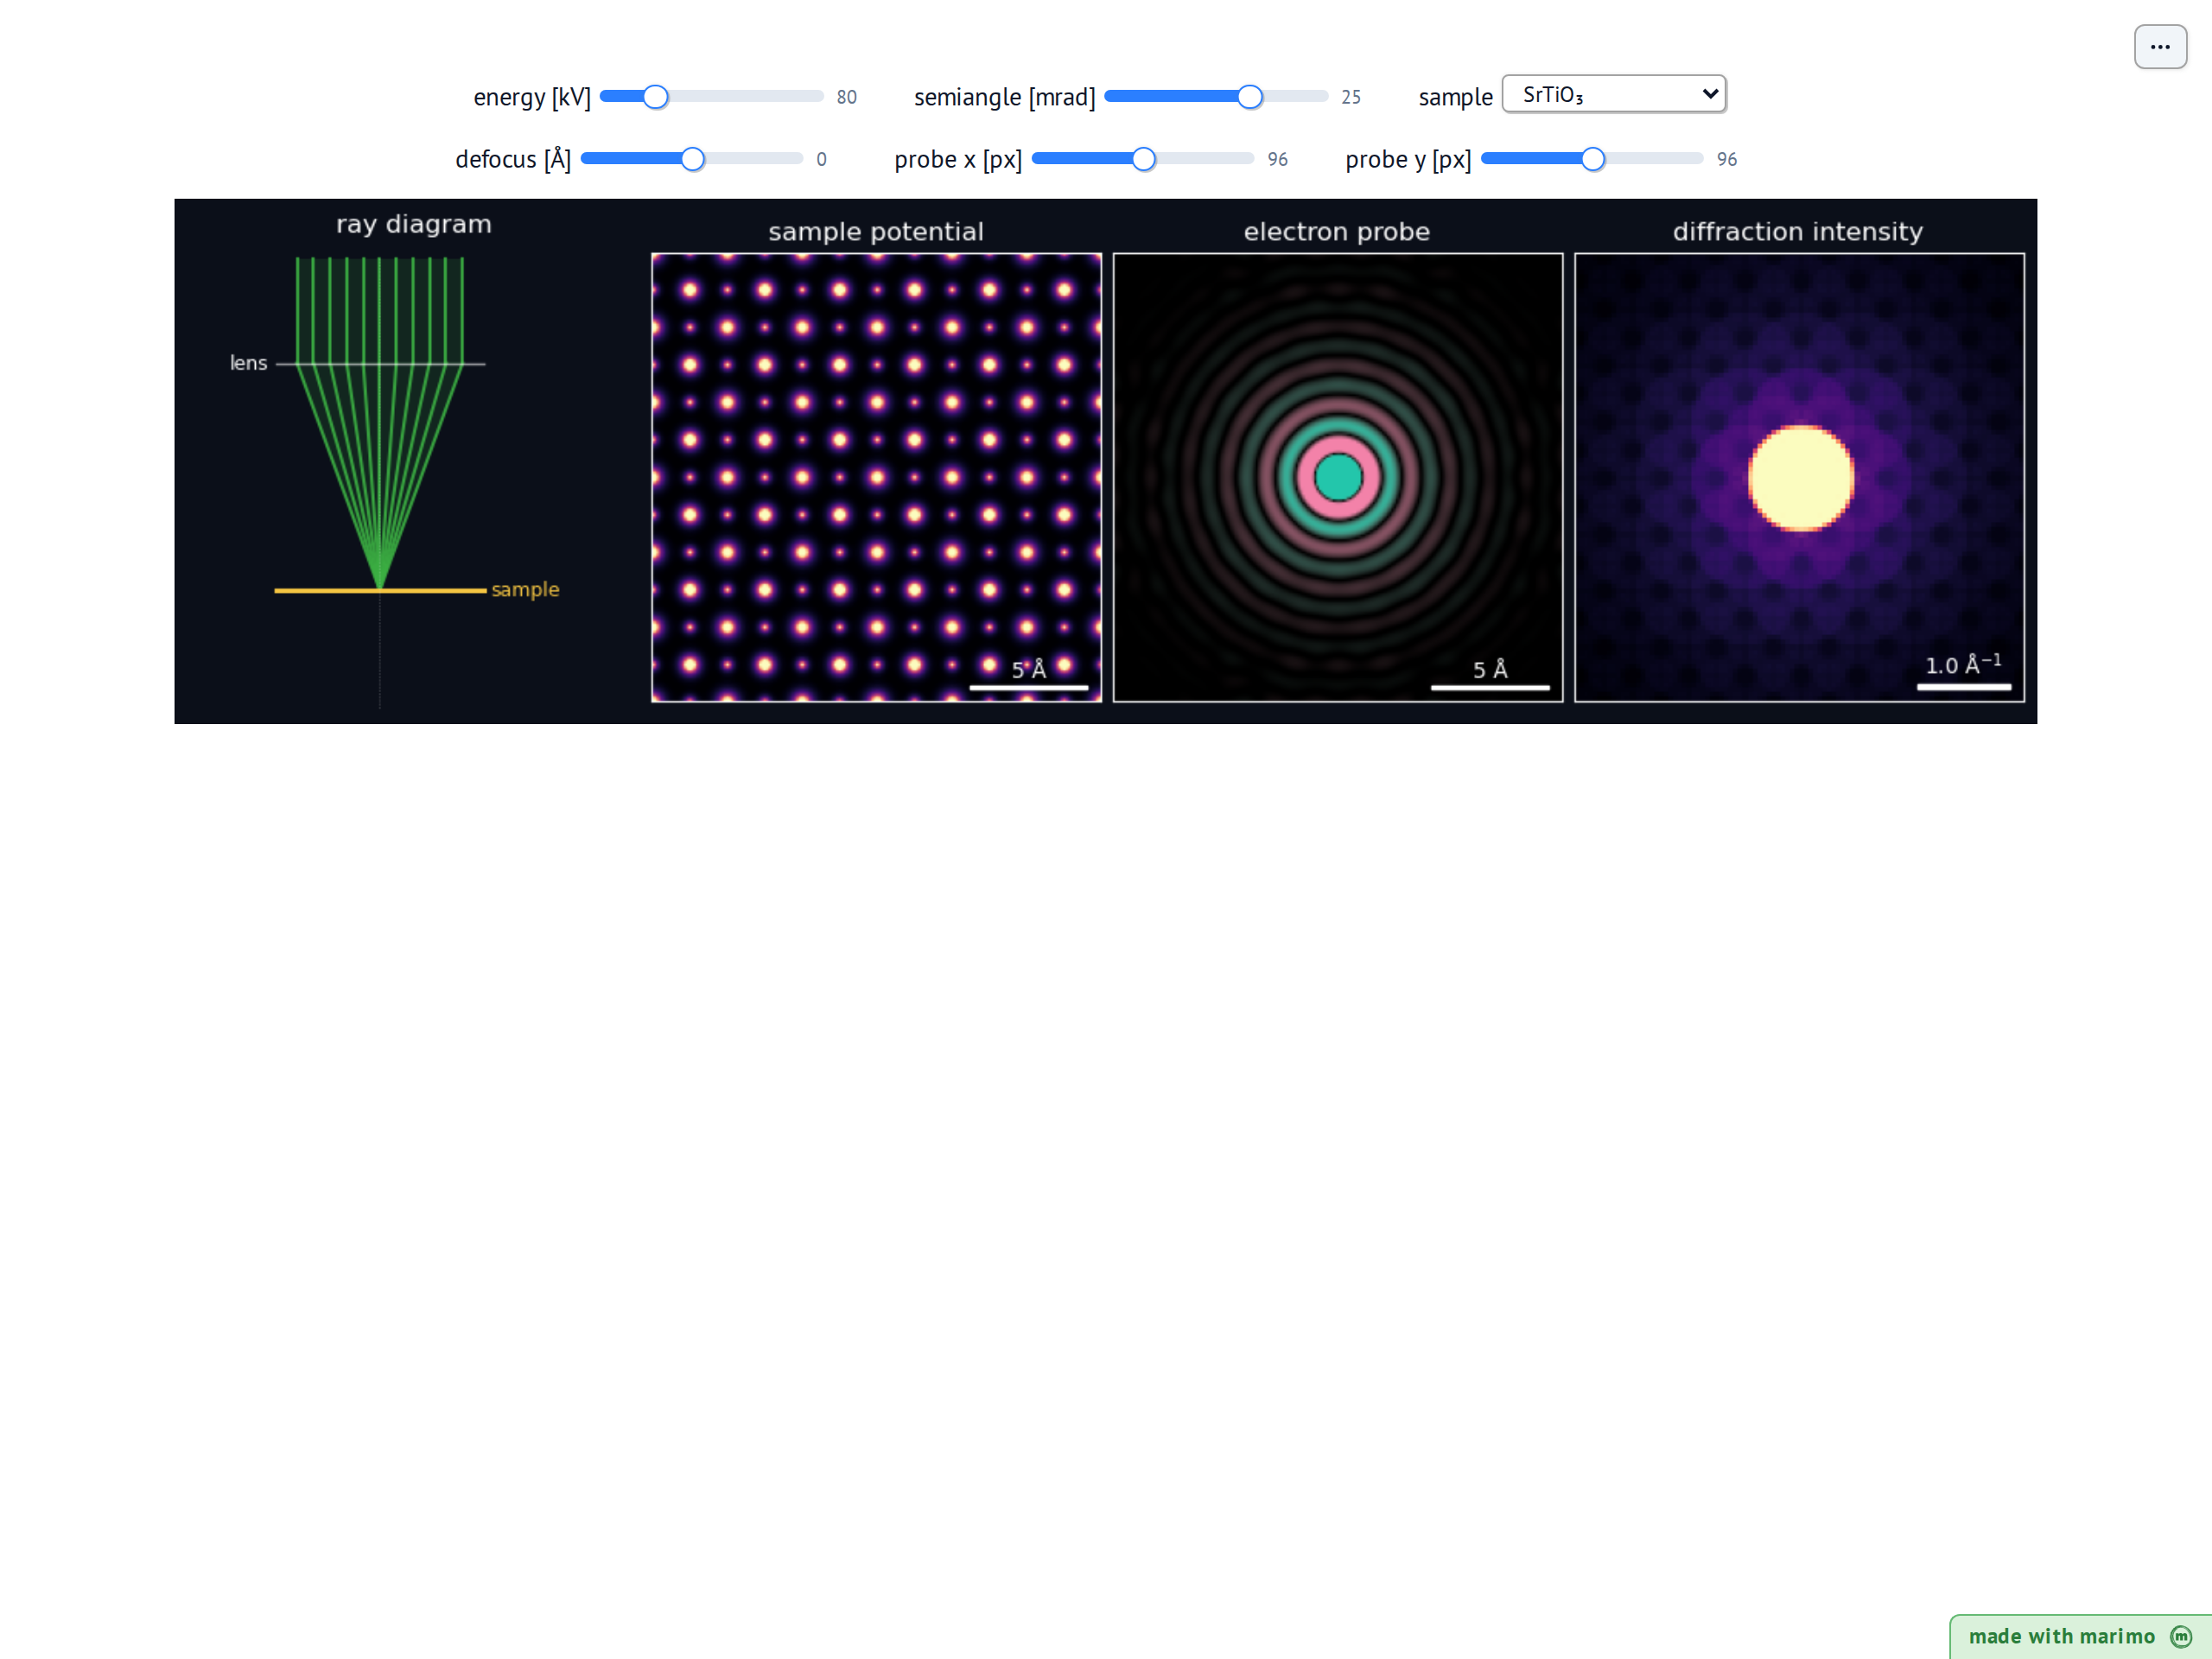
Task: Open the 'made with marimo' link
Action: [2079, 1636]
